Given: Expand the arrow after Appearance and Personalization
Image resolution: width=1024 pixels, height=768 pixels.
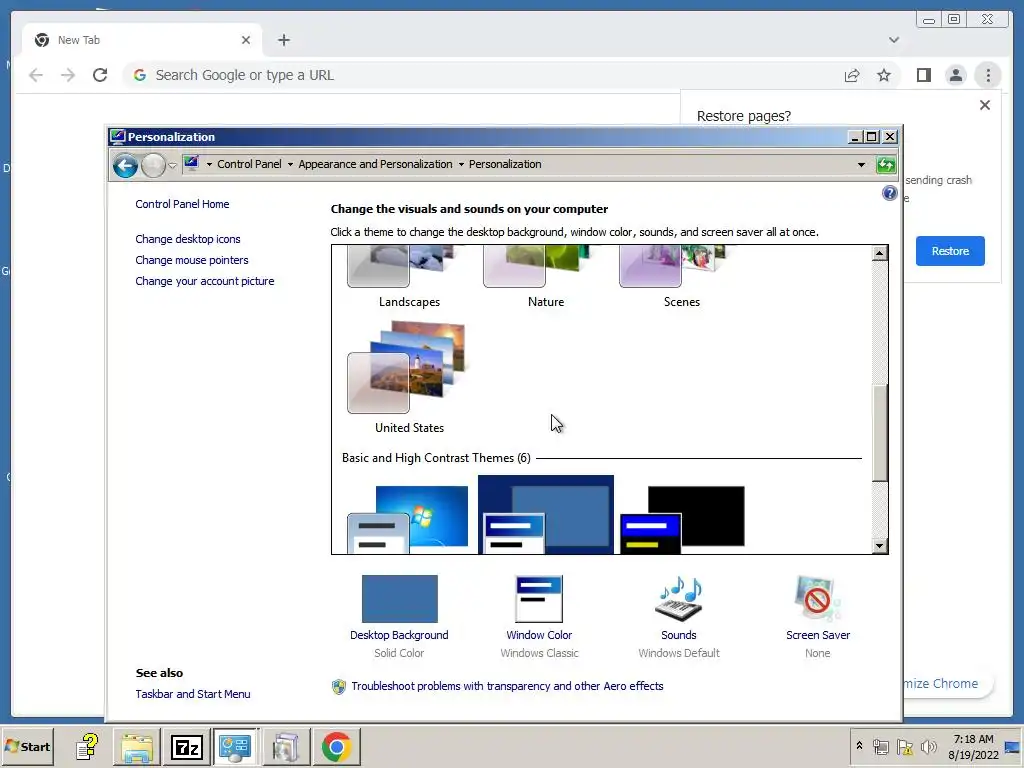Looking at the screenshot, I should coord(461,165).
